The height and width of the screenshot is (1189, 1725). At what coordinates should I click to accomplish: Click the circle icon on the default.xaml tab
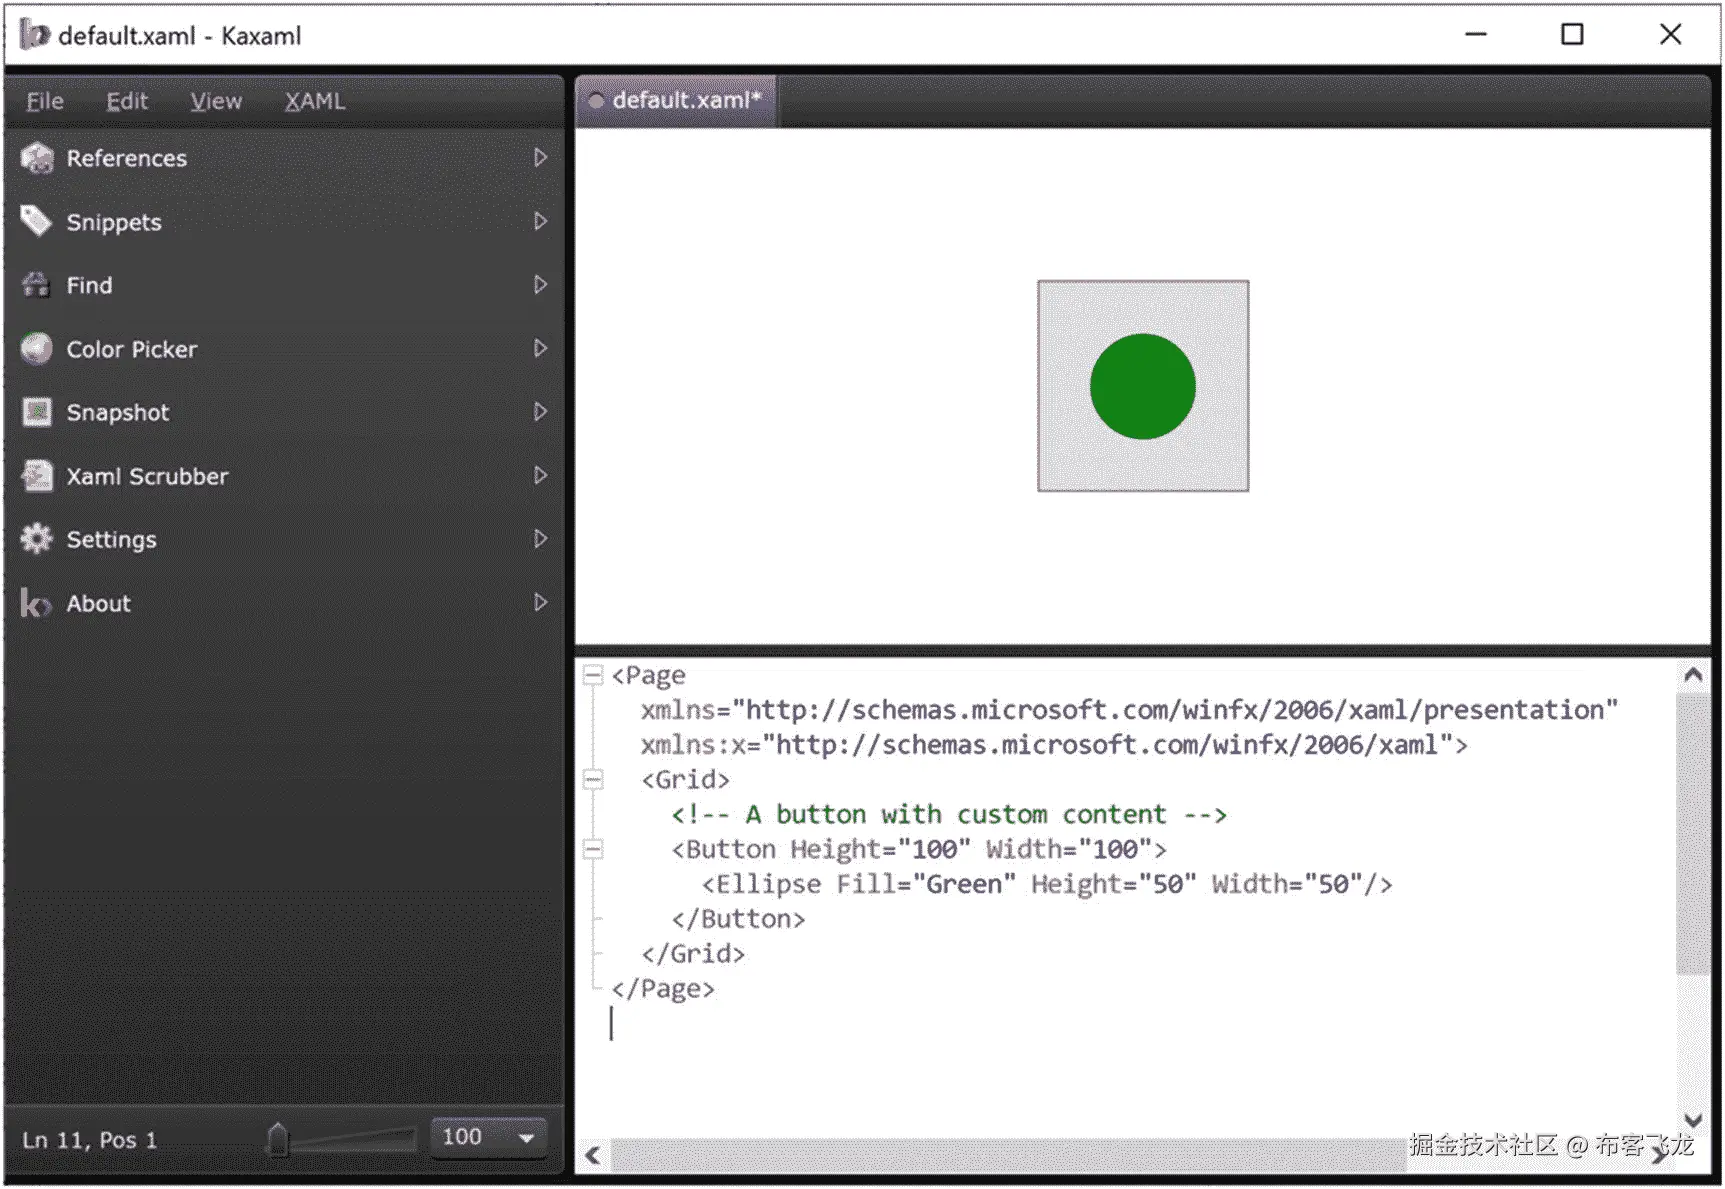coord(597,100)
